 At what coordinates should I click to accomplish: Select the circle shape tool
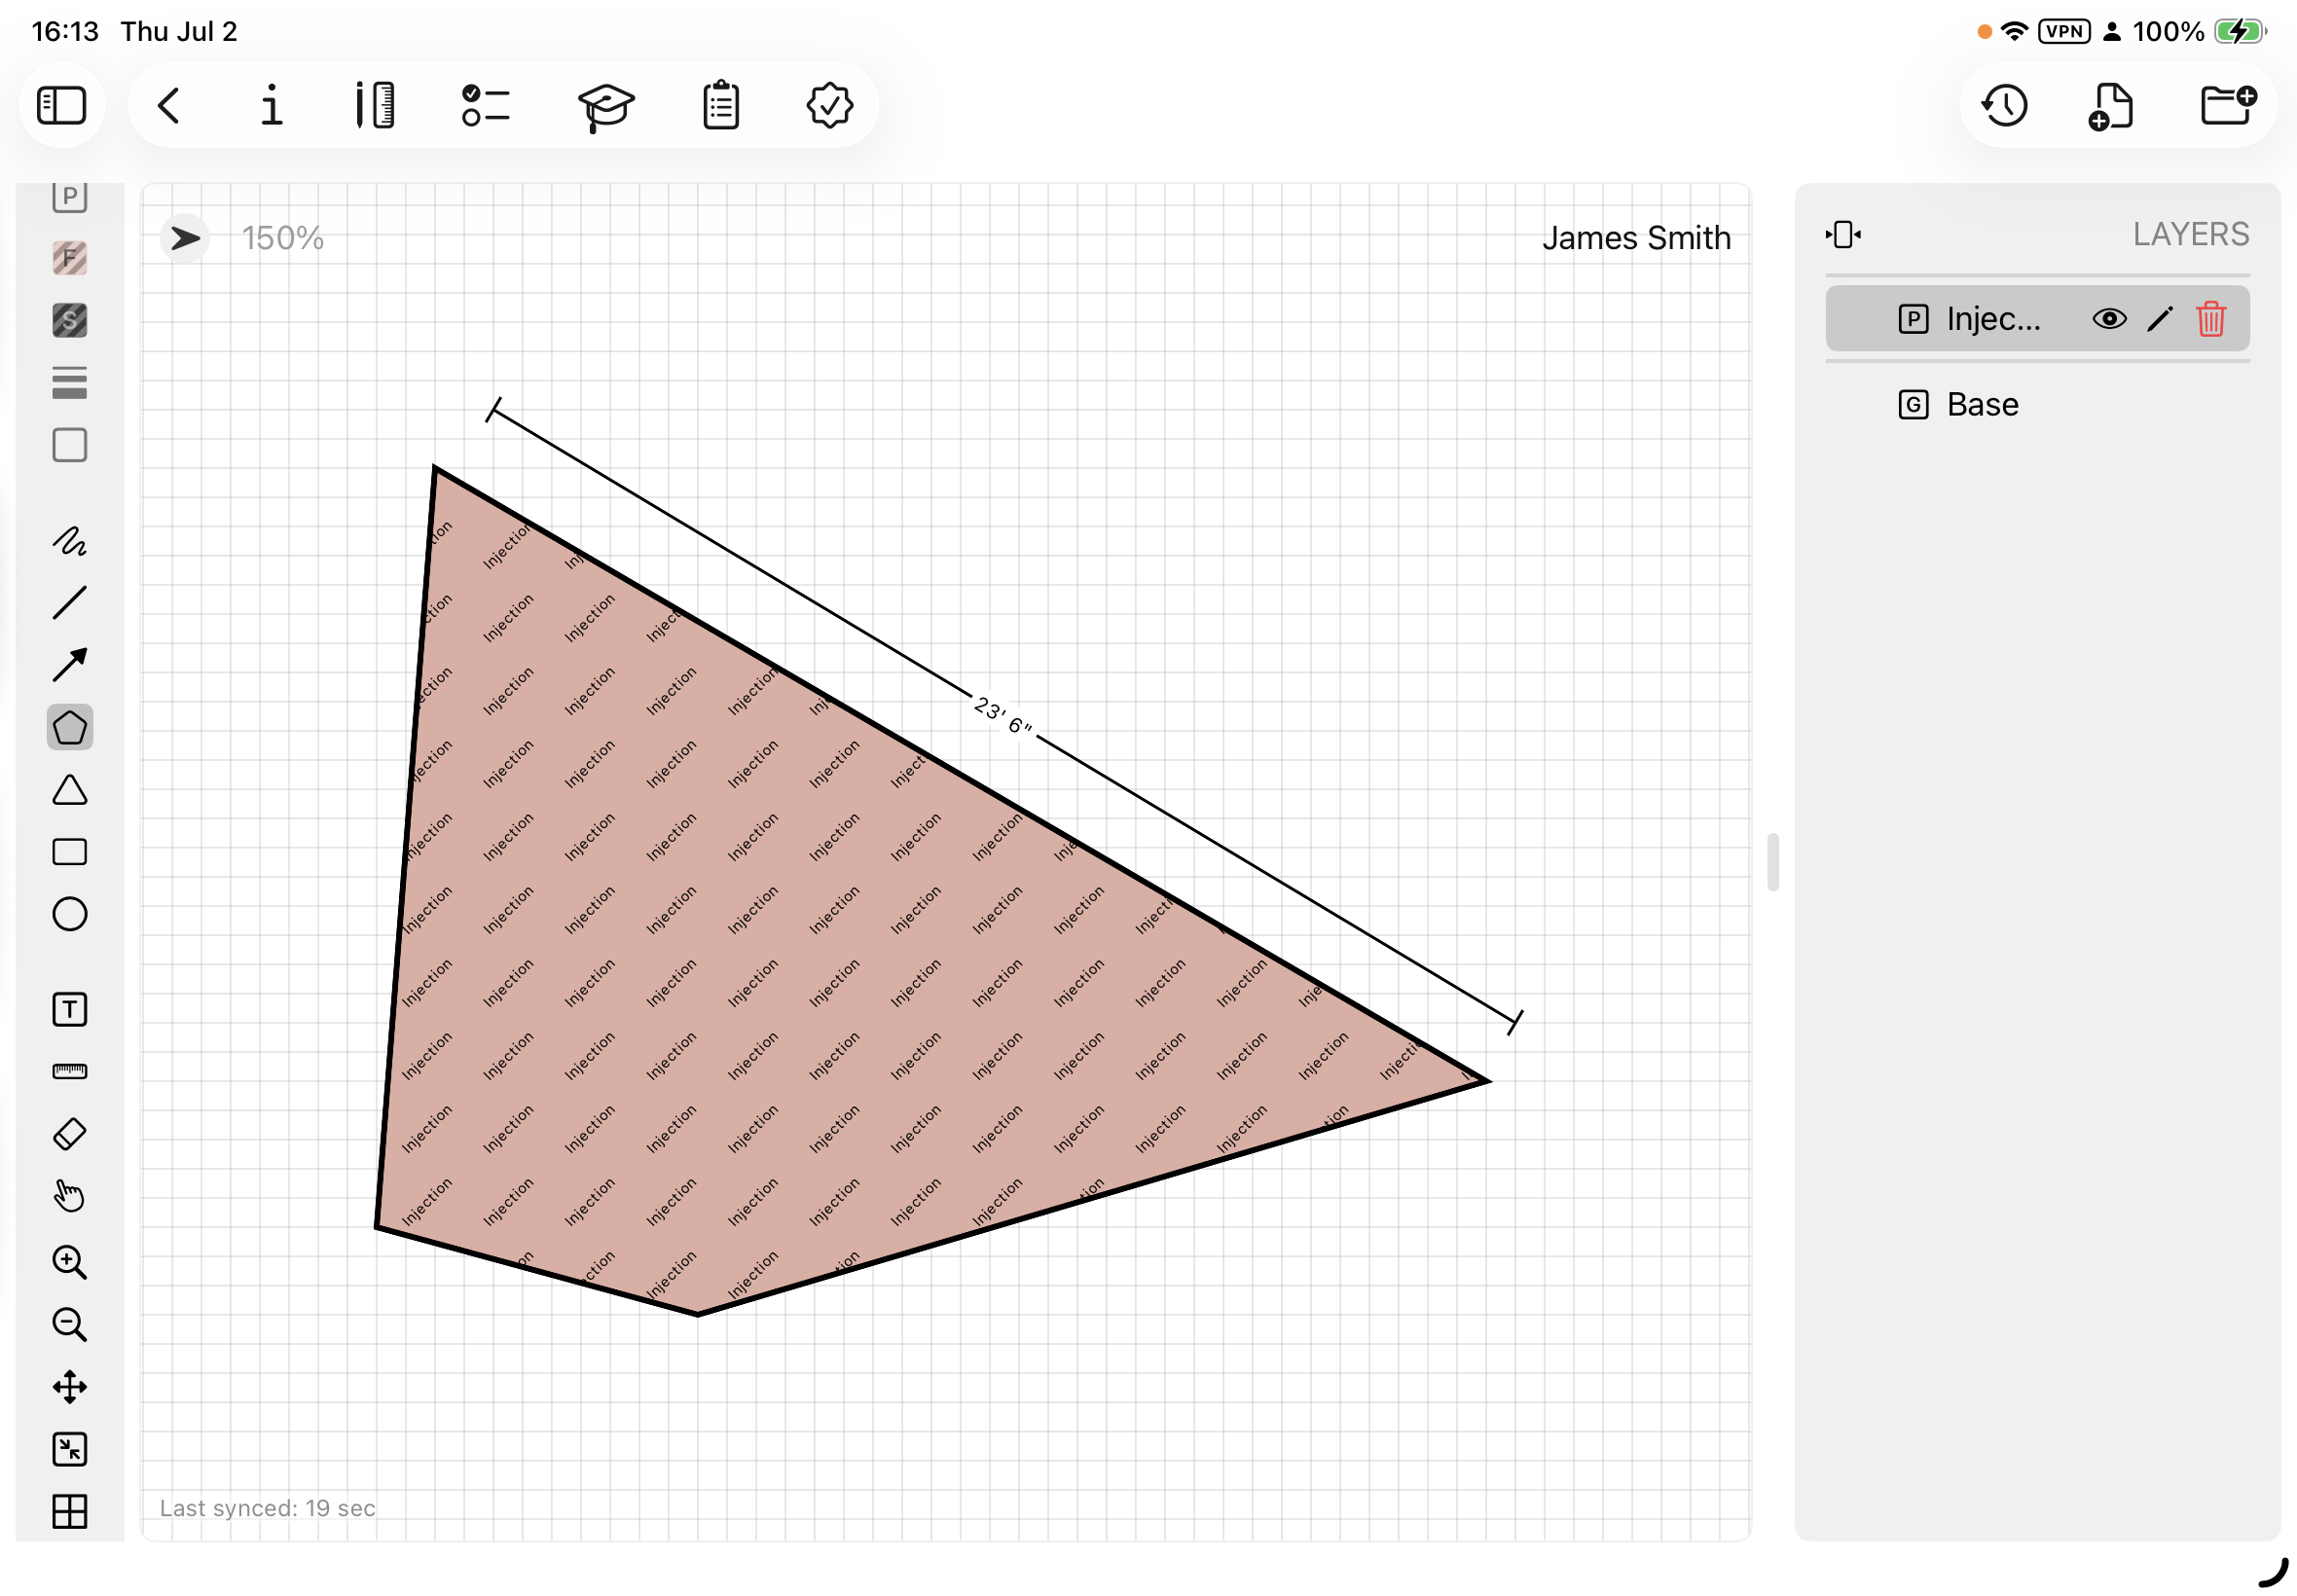coord(70,914)
